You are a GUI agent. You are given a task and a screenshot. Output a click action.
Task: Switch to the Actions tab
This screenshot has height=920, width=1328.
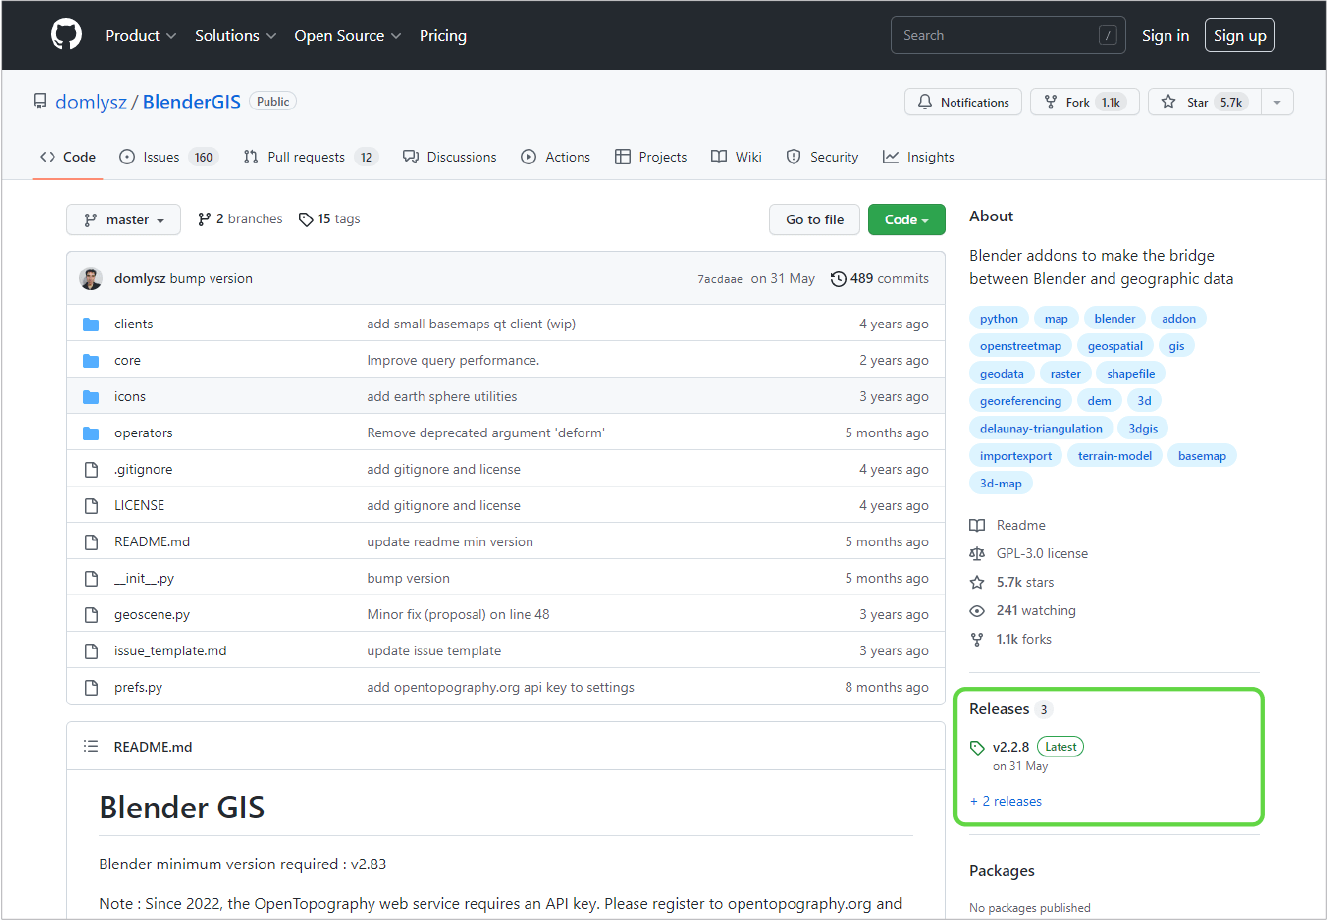click(556, 157)
